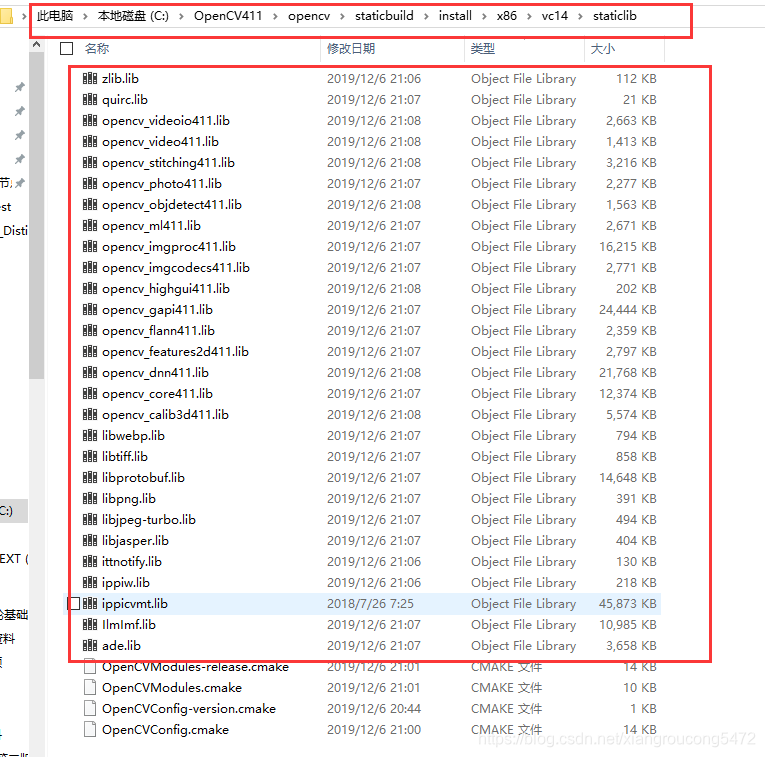Click the 2018/7/26 7:25 date cell

pos(370,603)
